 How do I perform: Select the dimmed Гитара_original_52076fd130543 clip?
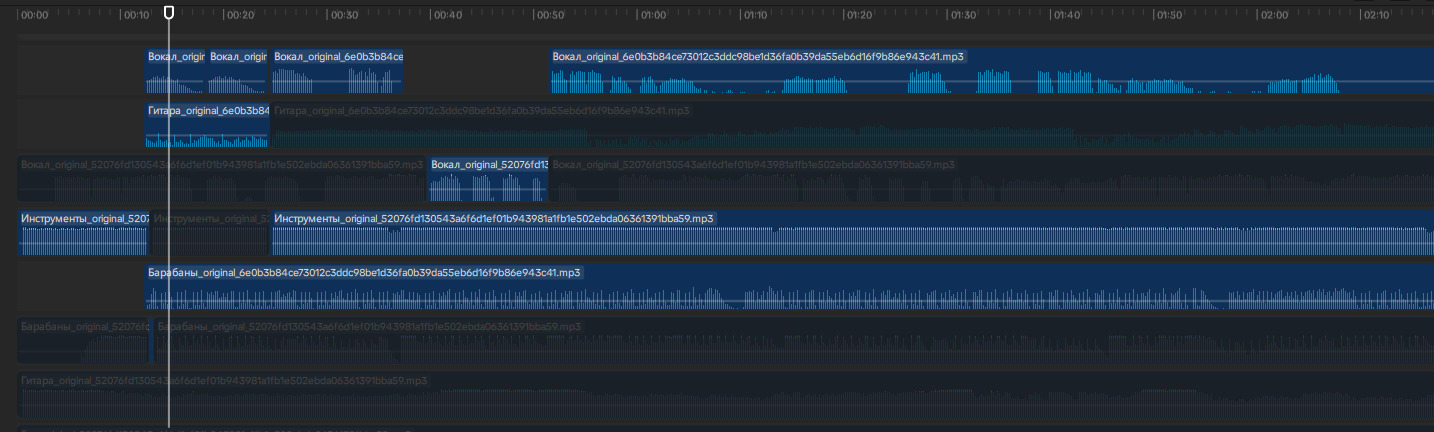click(x=726, y=394)
